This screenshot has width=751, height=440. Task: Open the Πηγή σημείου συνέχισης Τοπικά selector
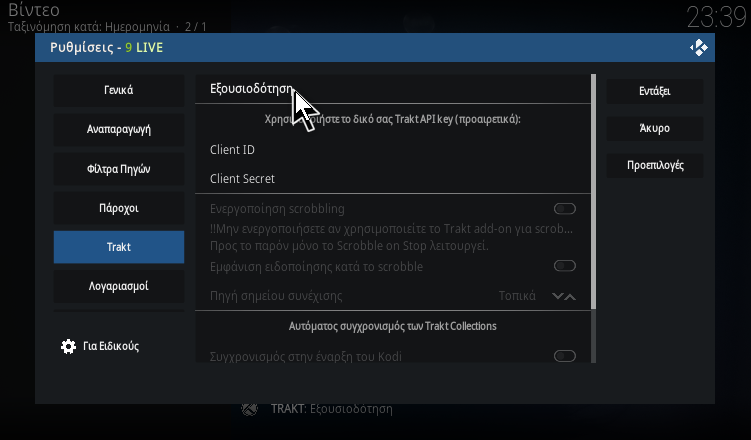pos(393,296)
